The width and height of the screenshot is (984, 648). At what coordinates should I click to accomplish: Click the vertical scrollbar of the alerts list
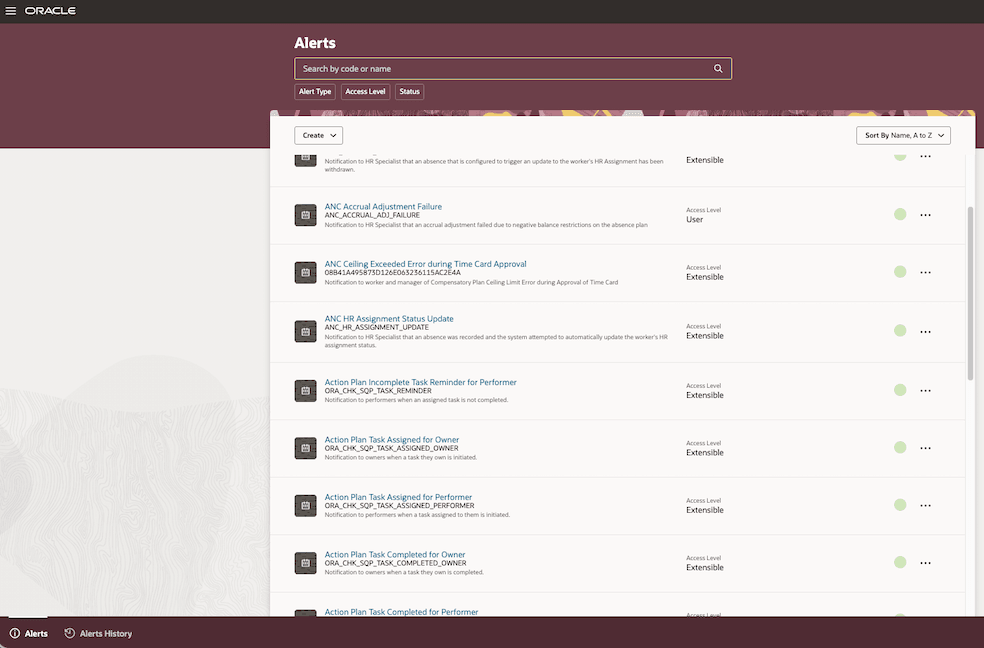click(x=970, y=293)
